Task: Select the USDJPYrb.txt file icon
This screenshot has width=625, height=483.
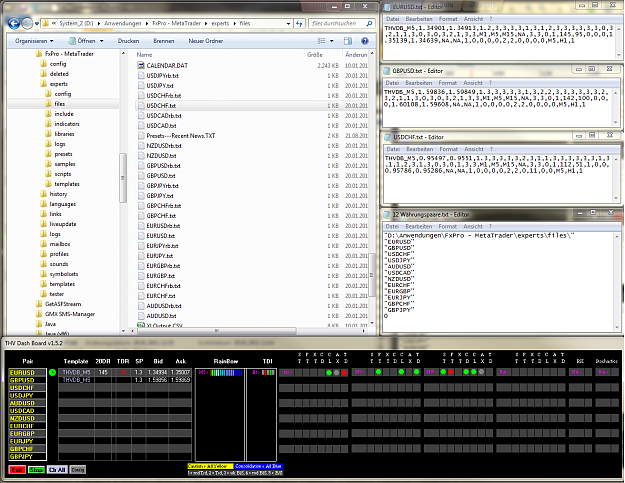Action: pos(141,75)
